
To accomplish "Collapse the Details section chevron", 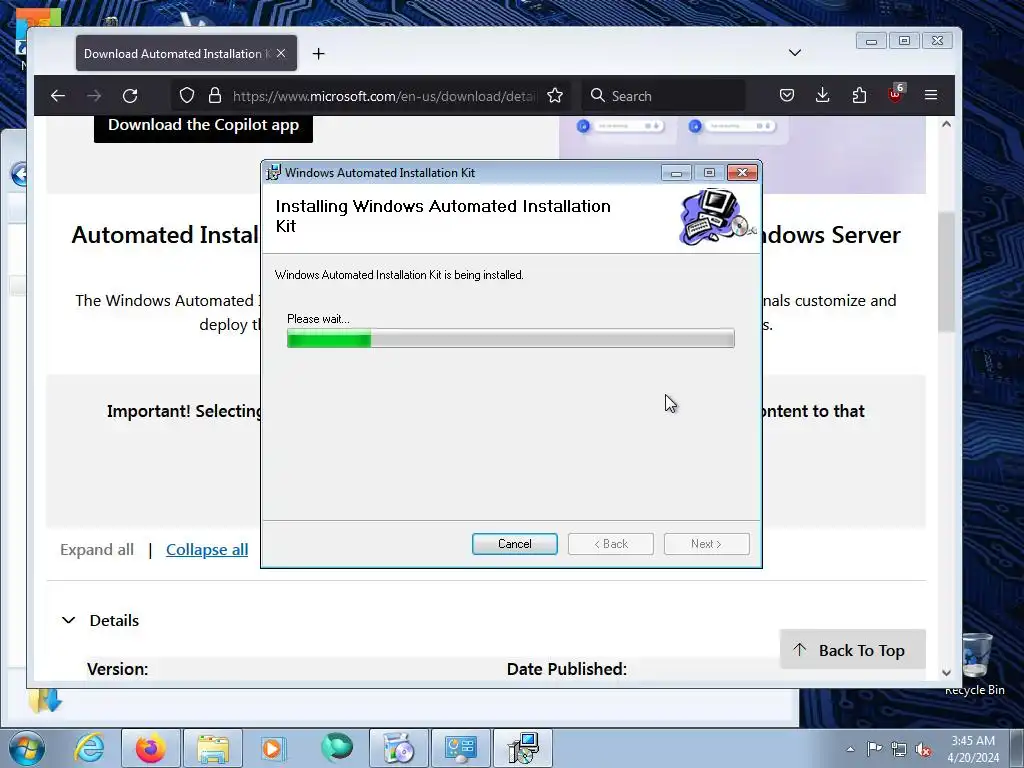I will pos(69,620).
